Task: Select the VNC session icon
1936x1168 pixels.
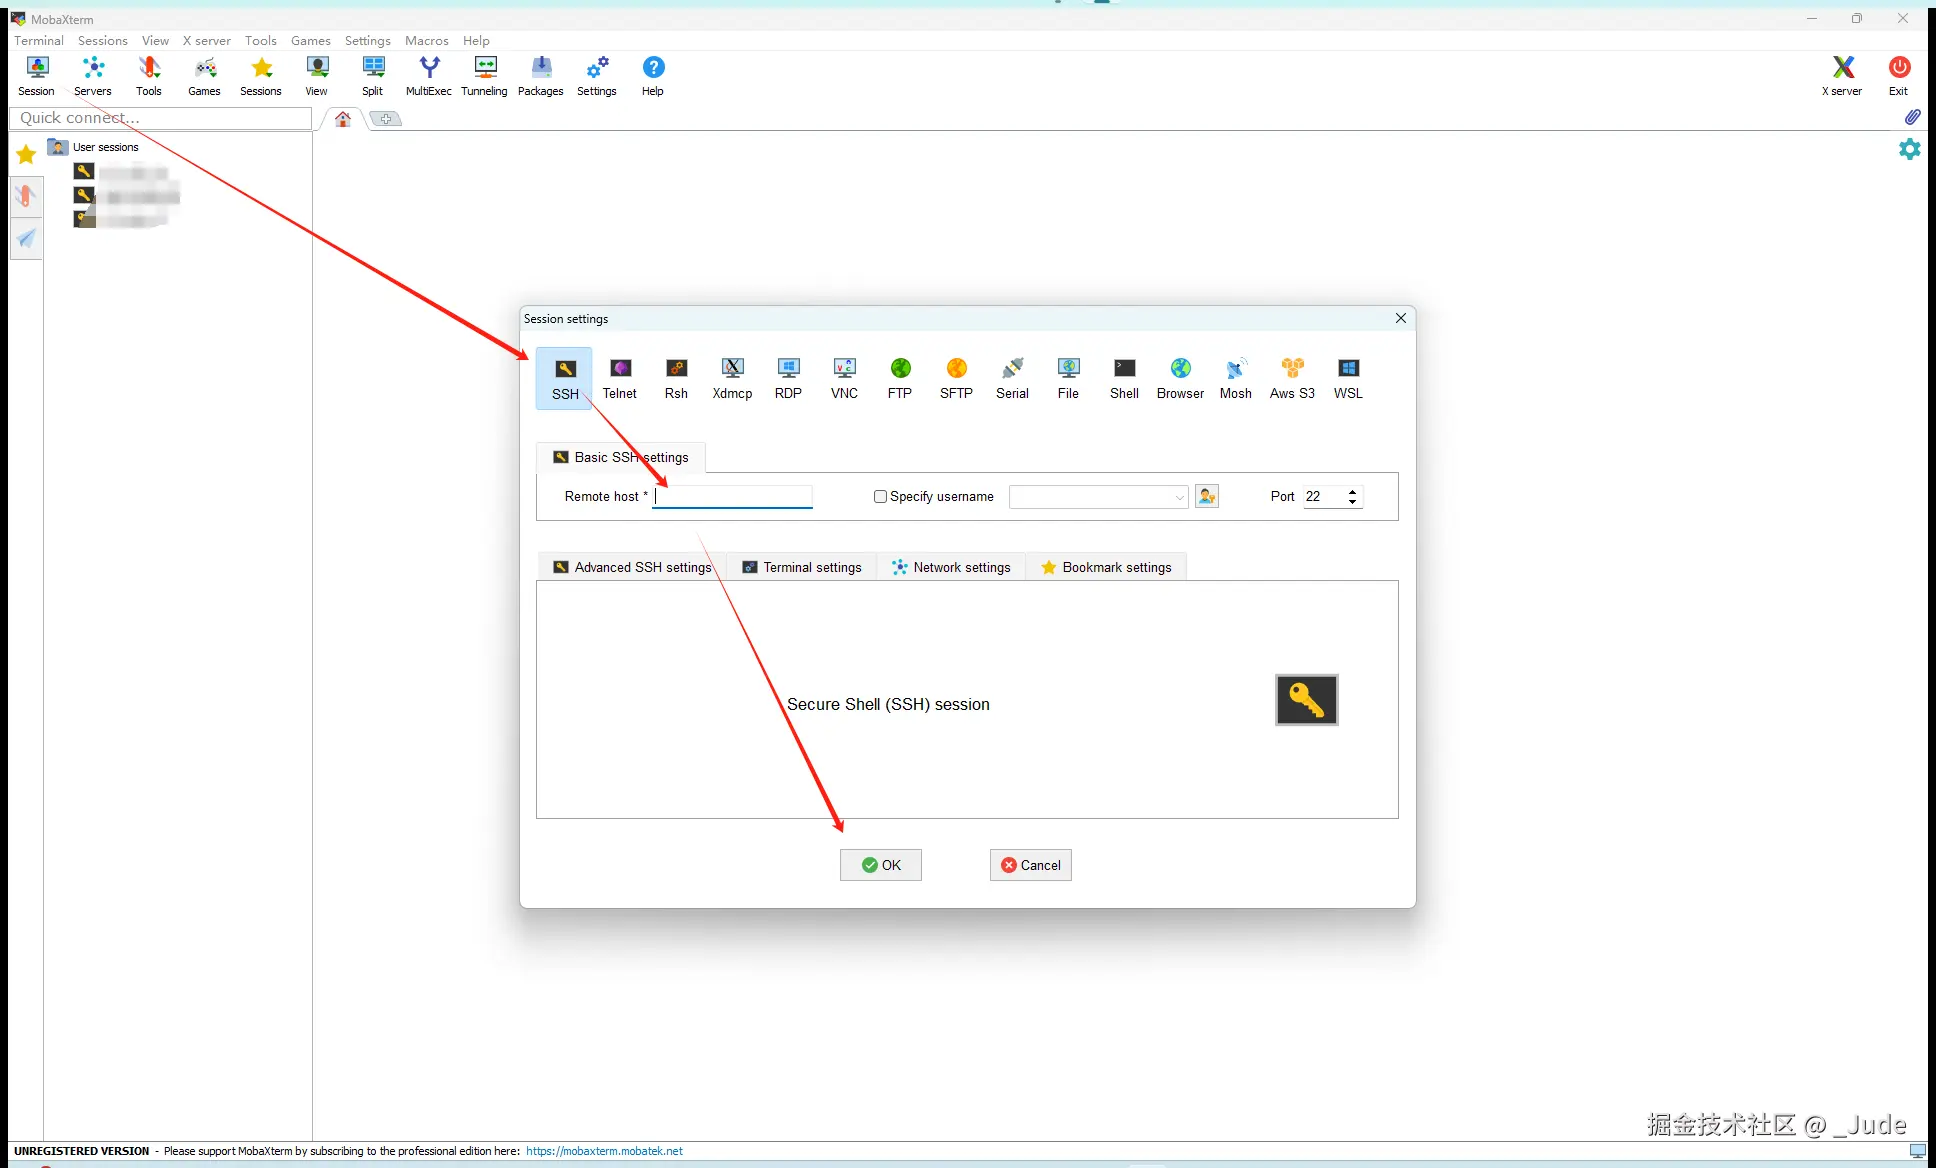Action: pyautogui.click(x=844, y=378)
